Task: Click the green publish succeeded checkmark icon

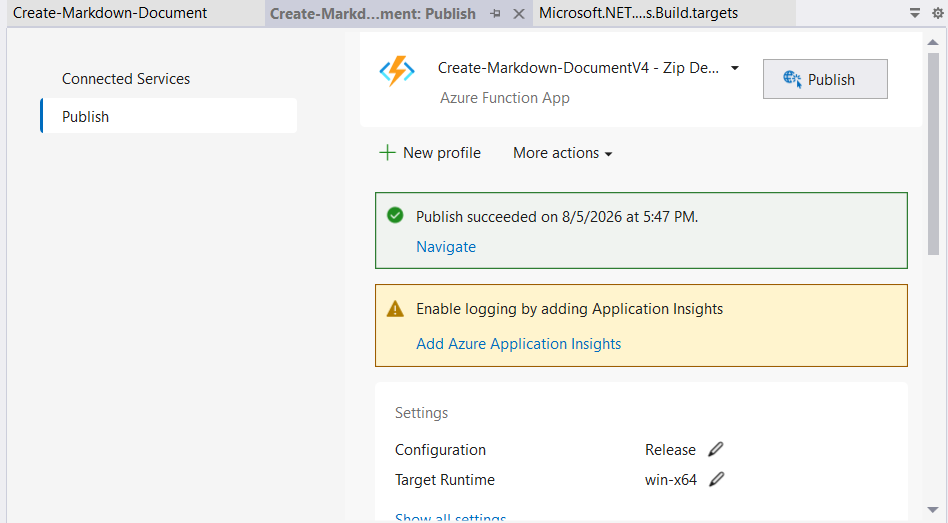Action: click(x=395, y=215)
